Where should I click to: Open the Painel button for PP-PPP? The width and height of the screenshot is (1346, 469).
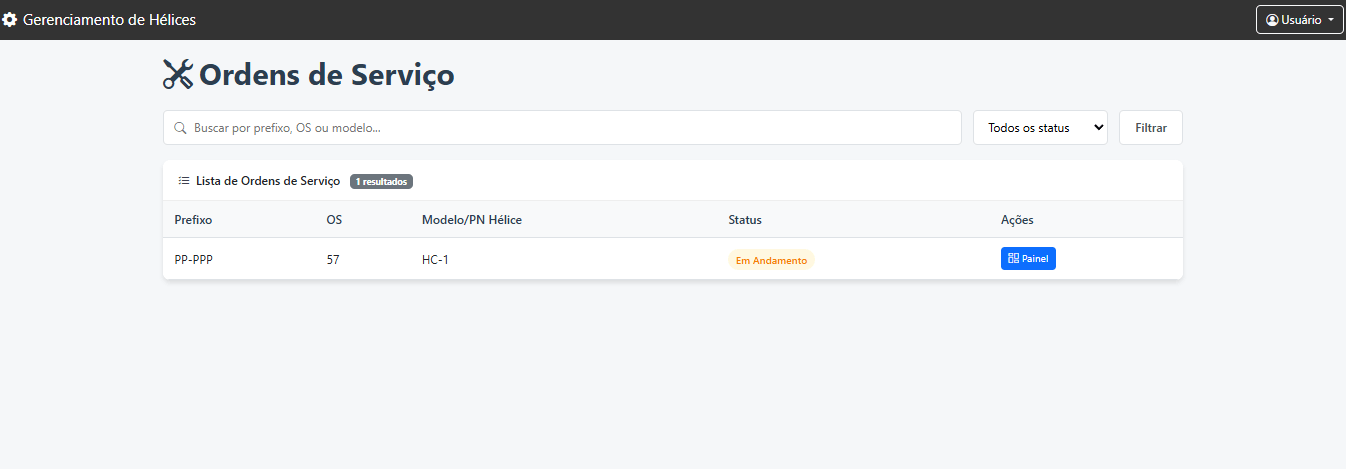[1028, 258]
